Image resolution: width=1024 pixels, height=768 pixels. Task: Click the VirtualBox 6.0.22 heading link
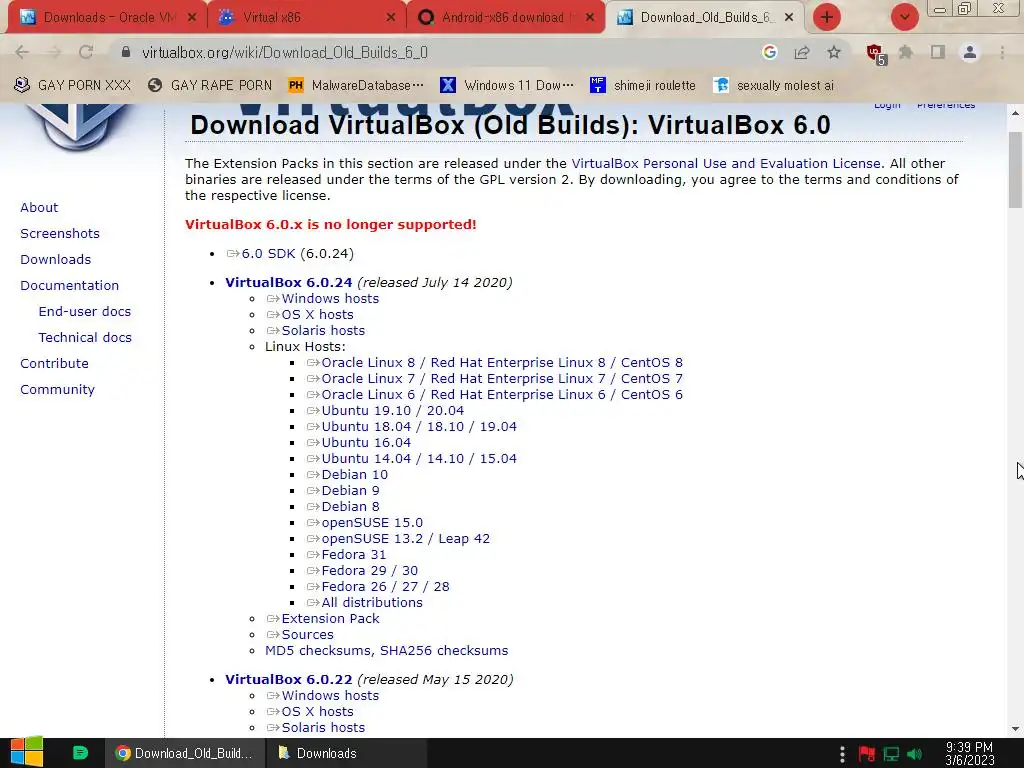pyautogui.click(x=289, y=679)
